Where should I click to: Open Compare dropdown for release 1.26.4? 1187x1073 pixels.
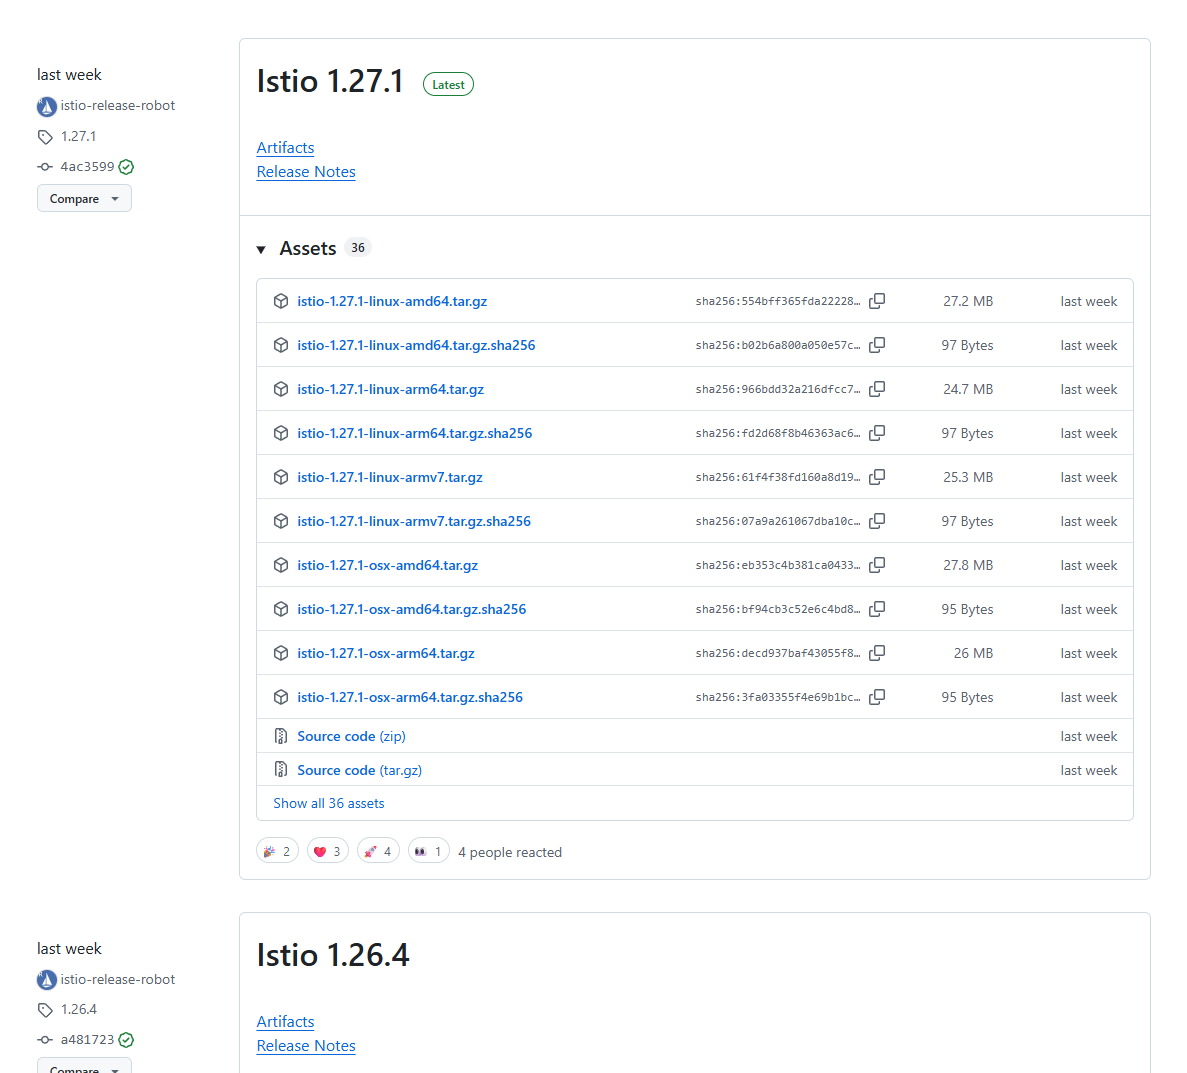[84, 1065]
